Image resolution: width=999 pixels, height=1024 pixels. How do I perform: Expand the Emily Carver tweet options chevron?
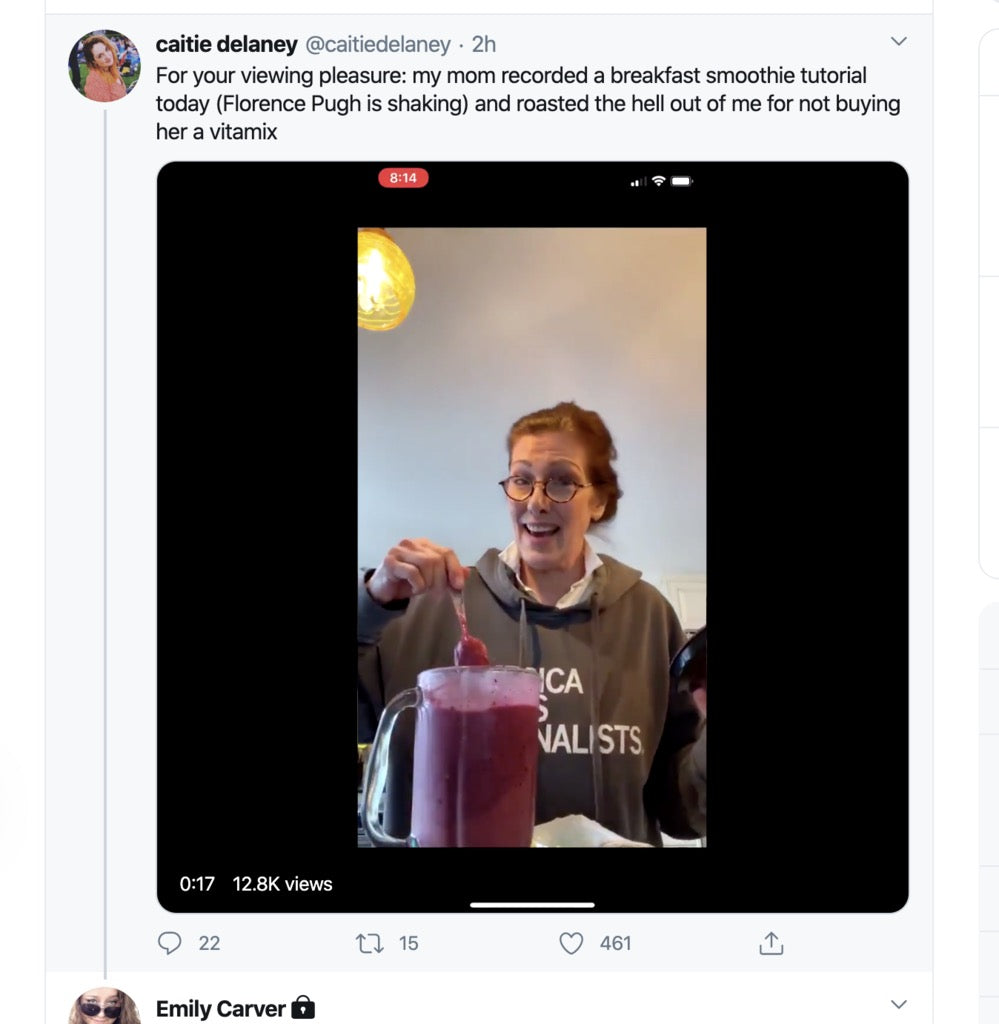[898, 1004]
